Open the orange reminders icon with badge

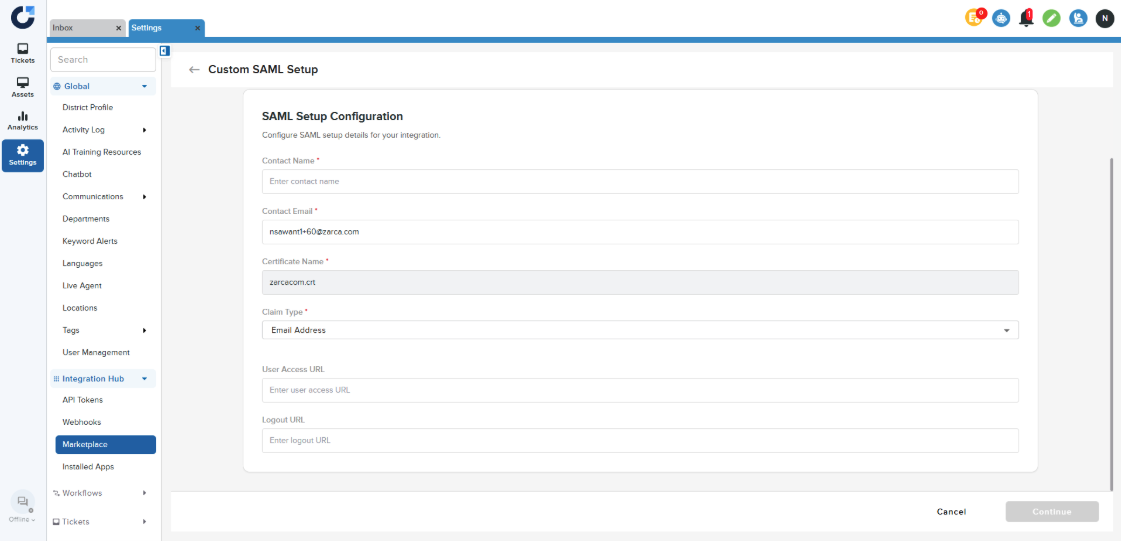click(974, 18)
